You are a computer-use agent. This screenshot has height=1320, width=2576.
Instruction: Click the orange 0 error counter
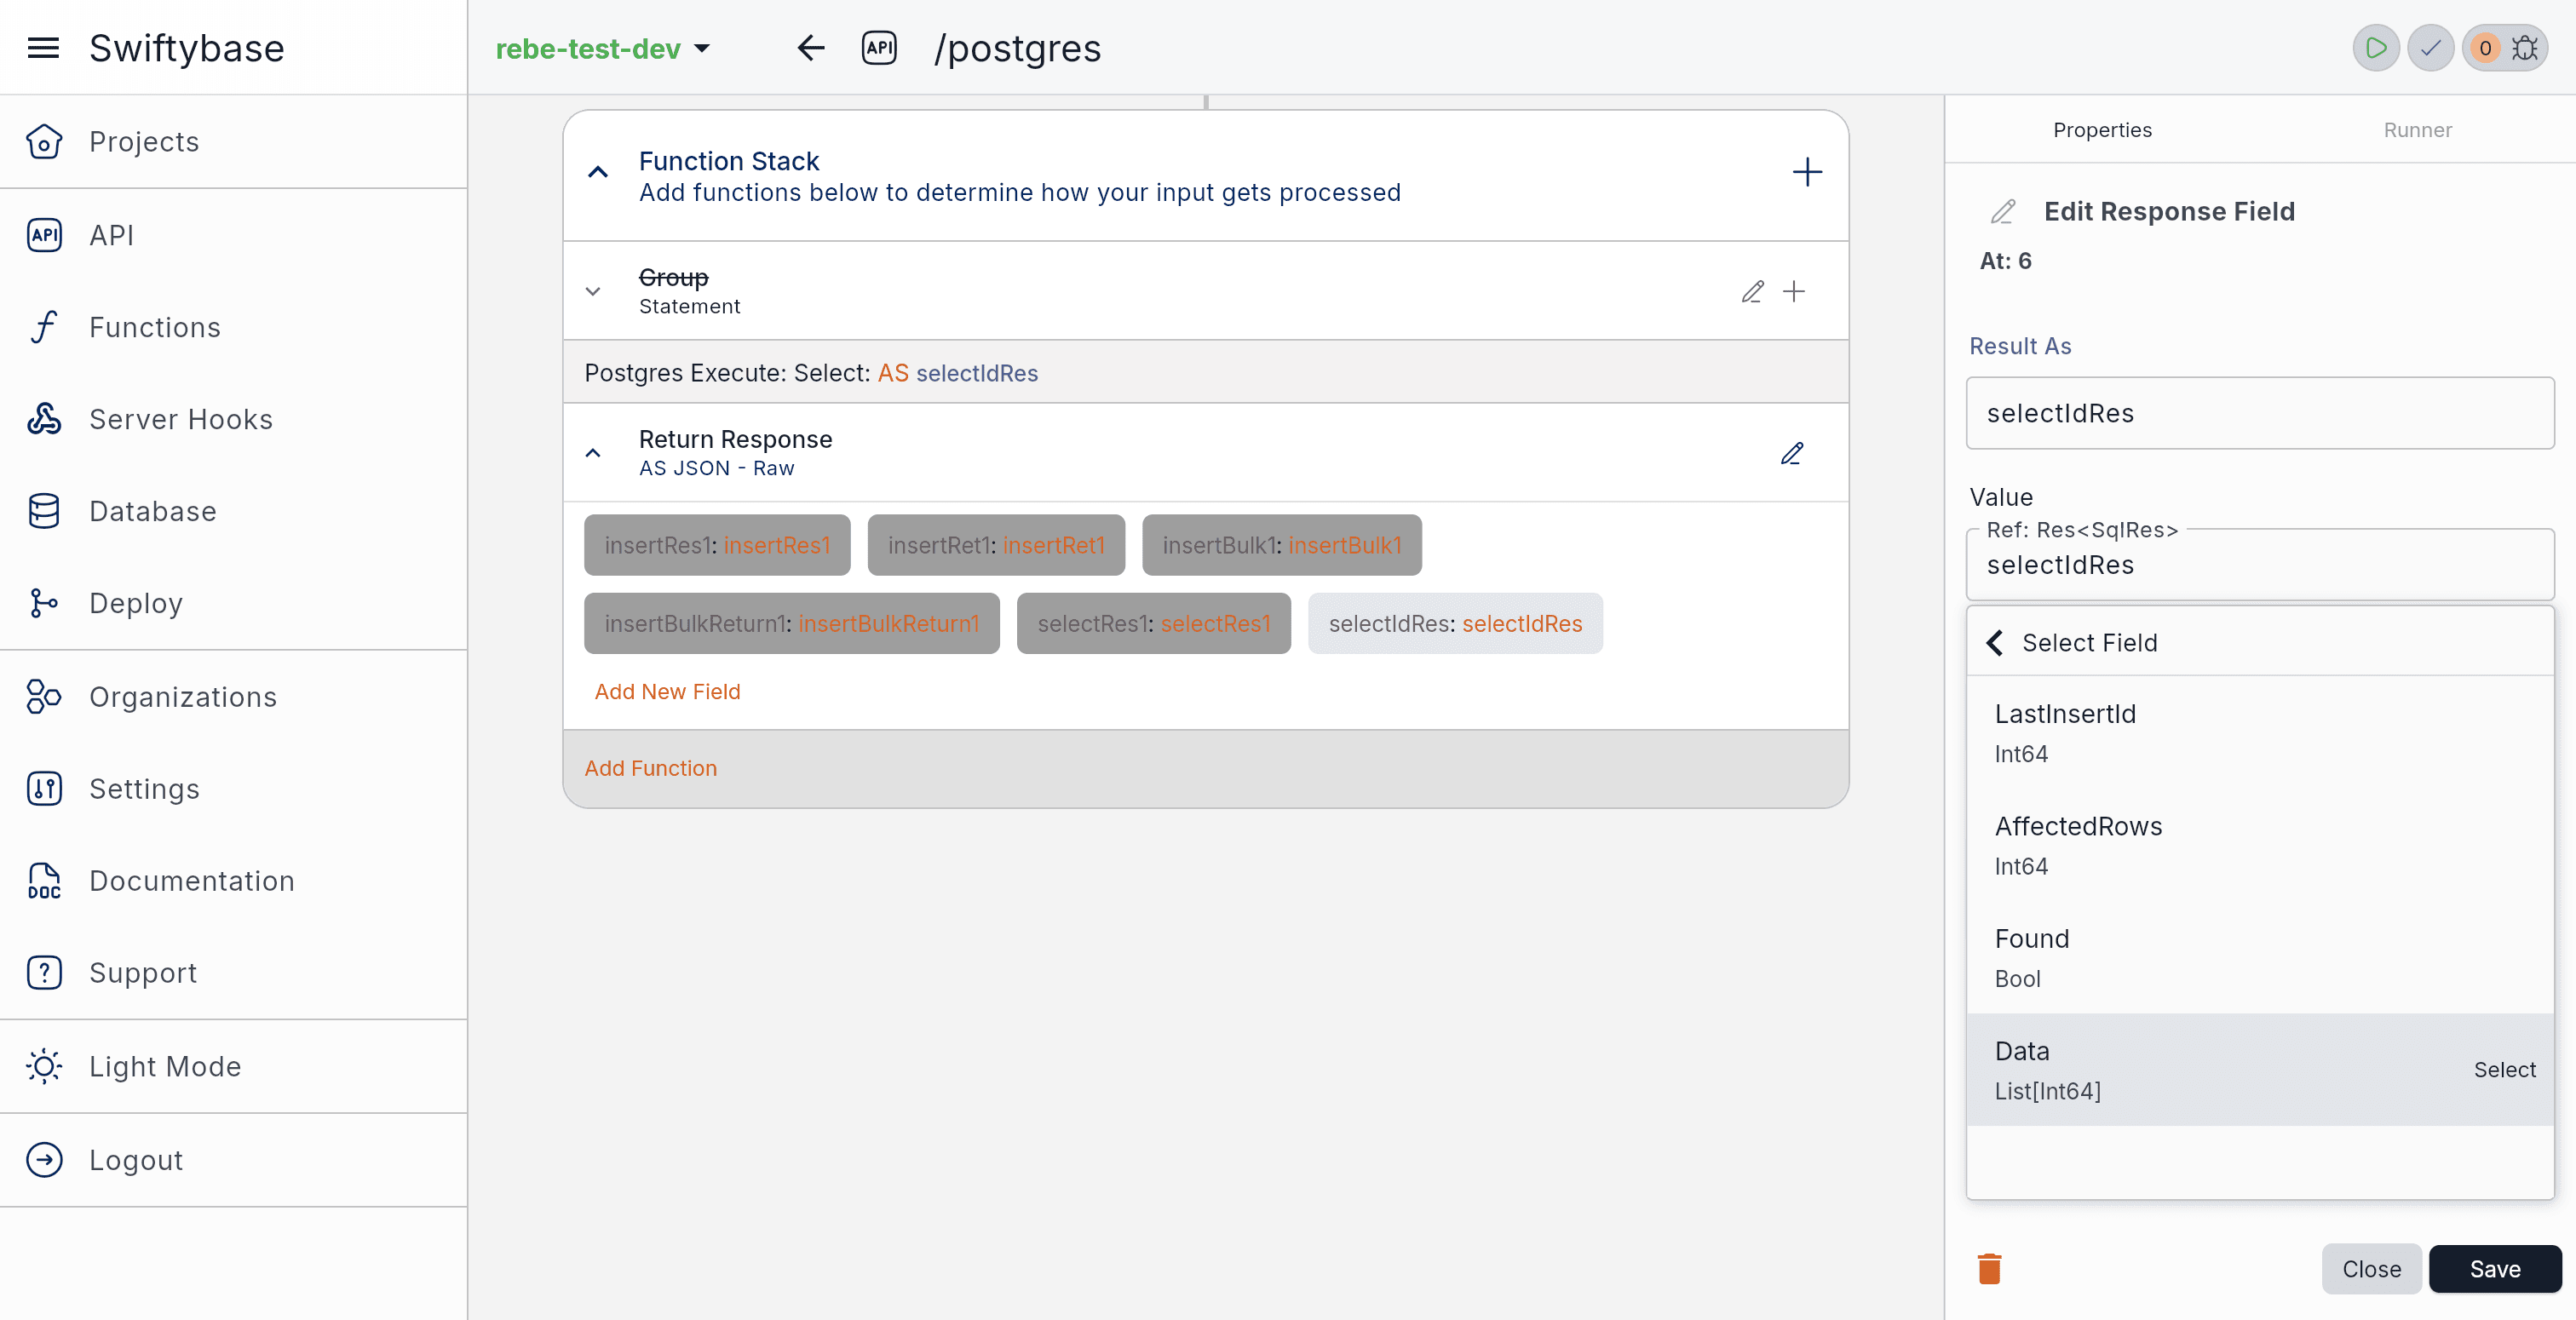pos(2485,48)
